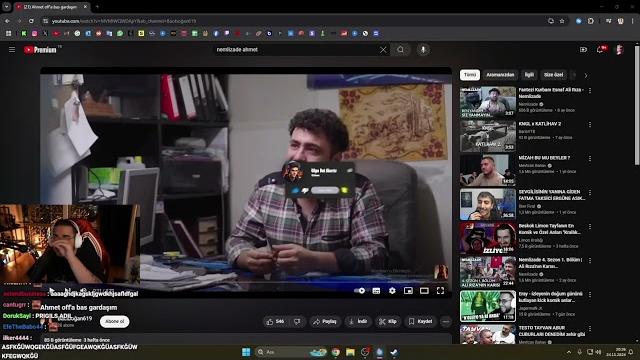Start voice search with microphone icon
This screenshot has width=640, height=360.
pos(423,50)
